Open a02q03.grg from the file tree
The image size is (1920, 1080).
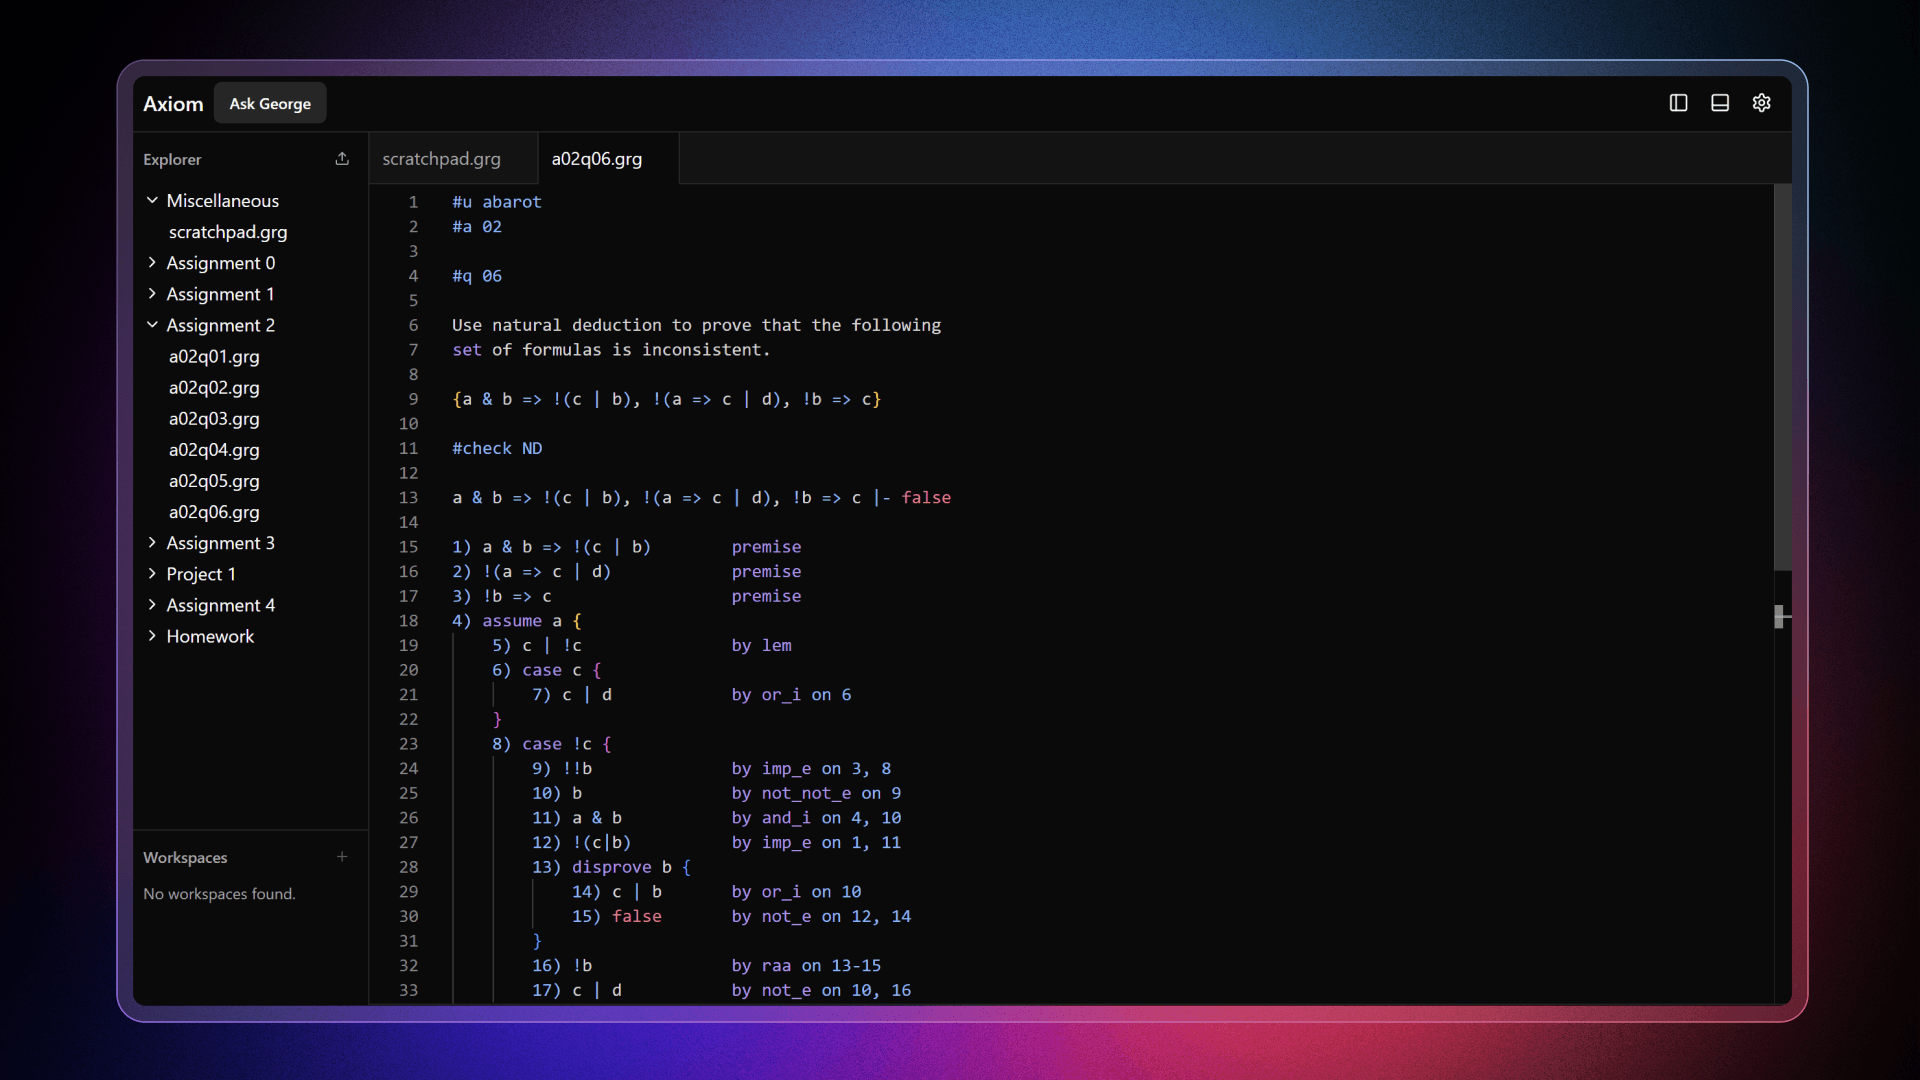(x=213, y=419)
